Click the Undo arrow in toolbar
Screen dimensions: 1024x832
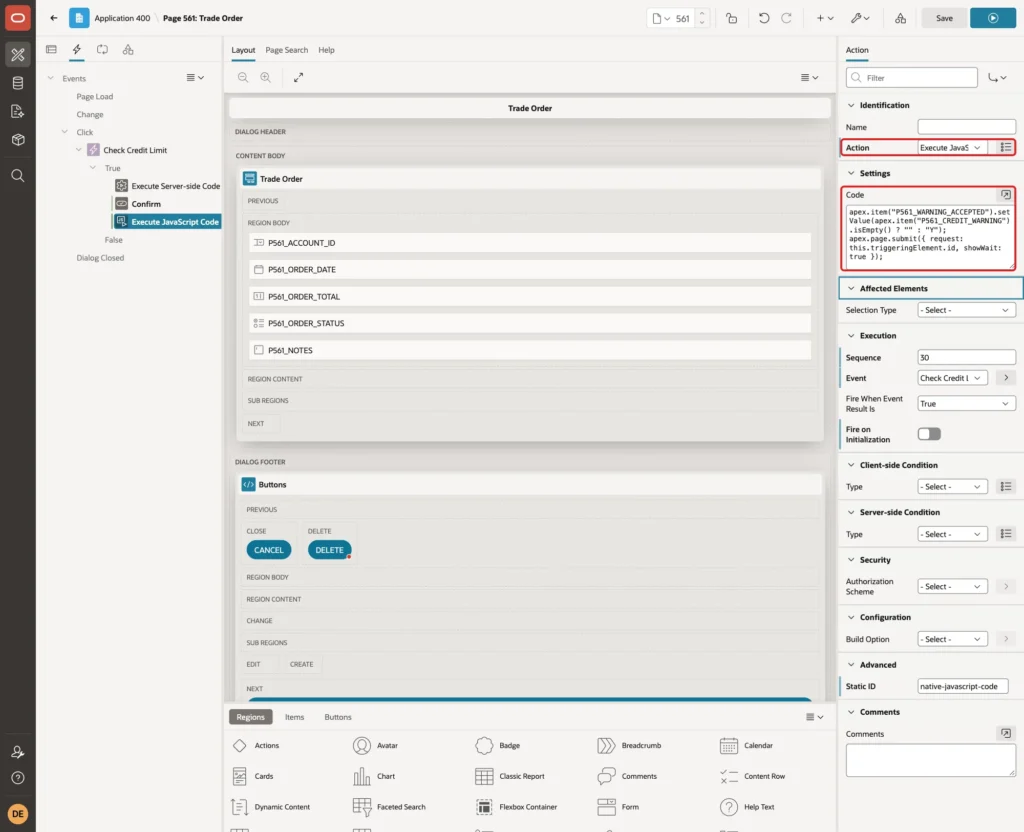point(763,18)
